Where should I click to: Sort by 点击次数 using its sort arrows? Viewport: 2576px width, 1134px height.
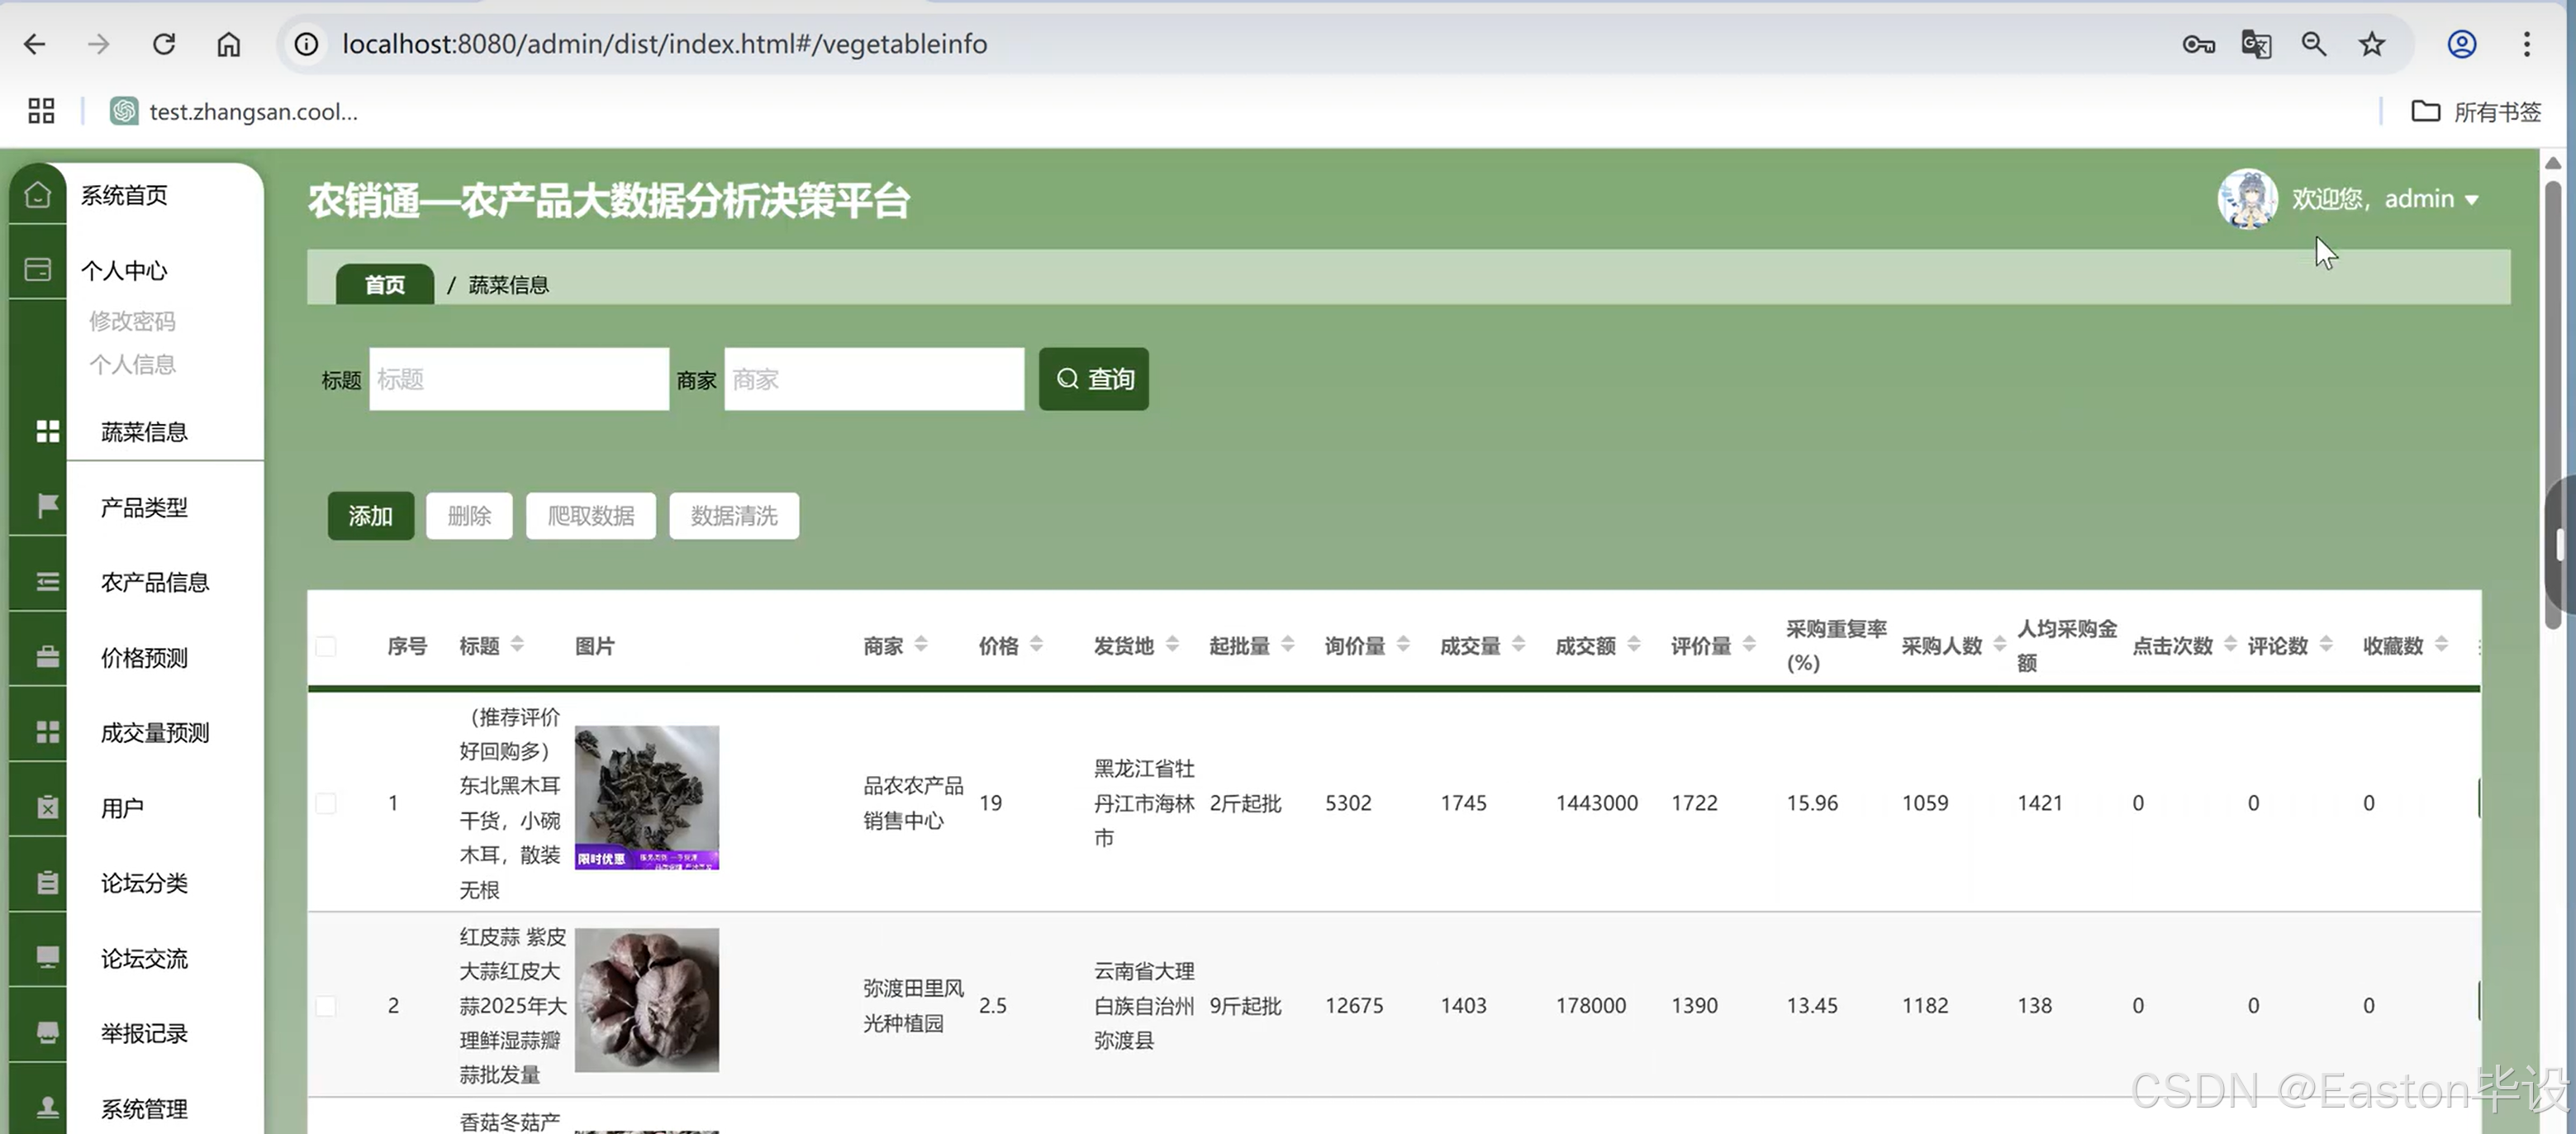pos(2230,645)
